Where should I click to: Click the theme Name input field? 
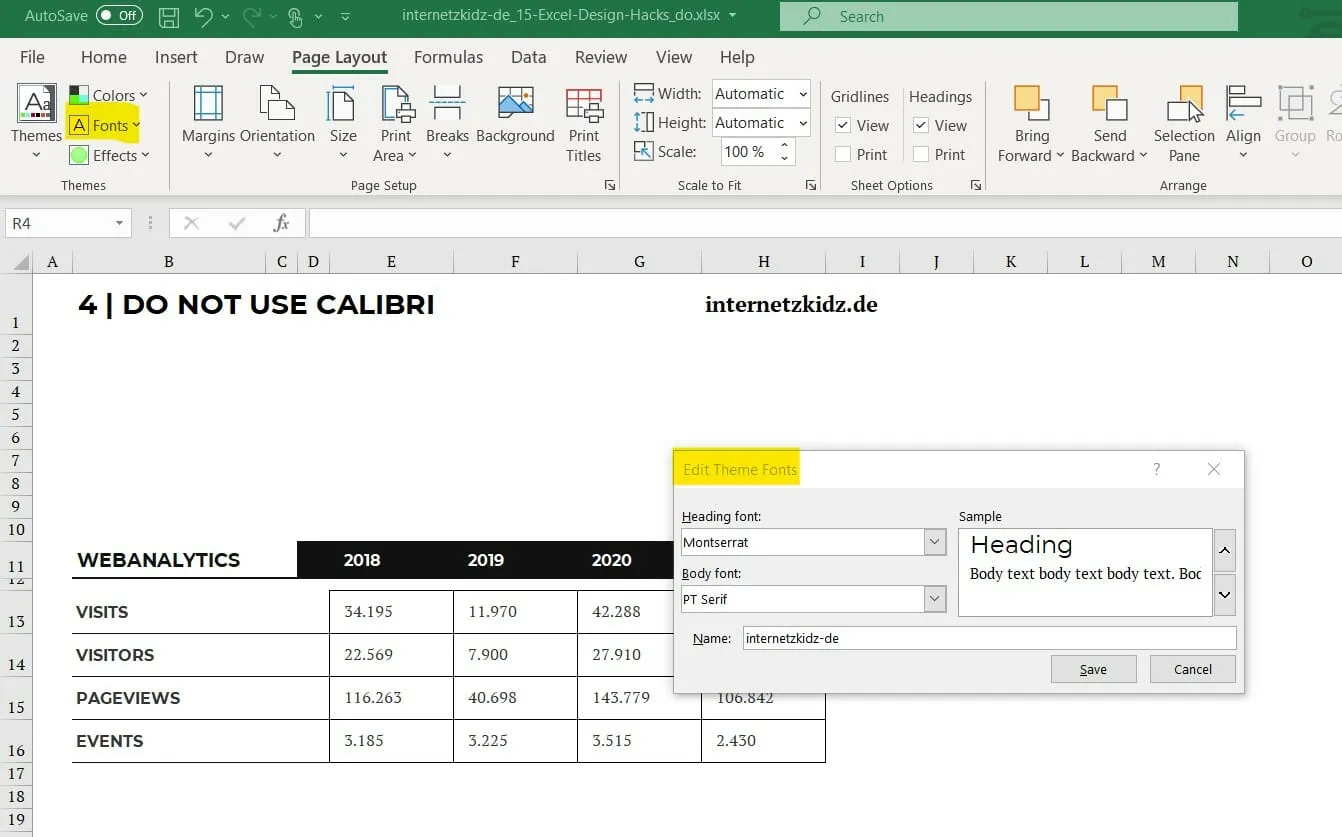coord(988,638)
